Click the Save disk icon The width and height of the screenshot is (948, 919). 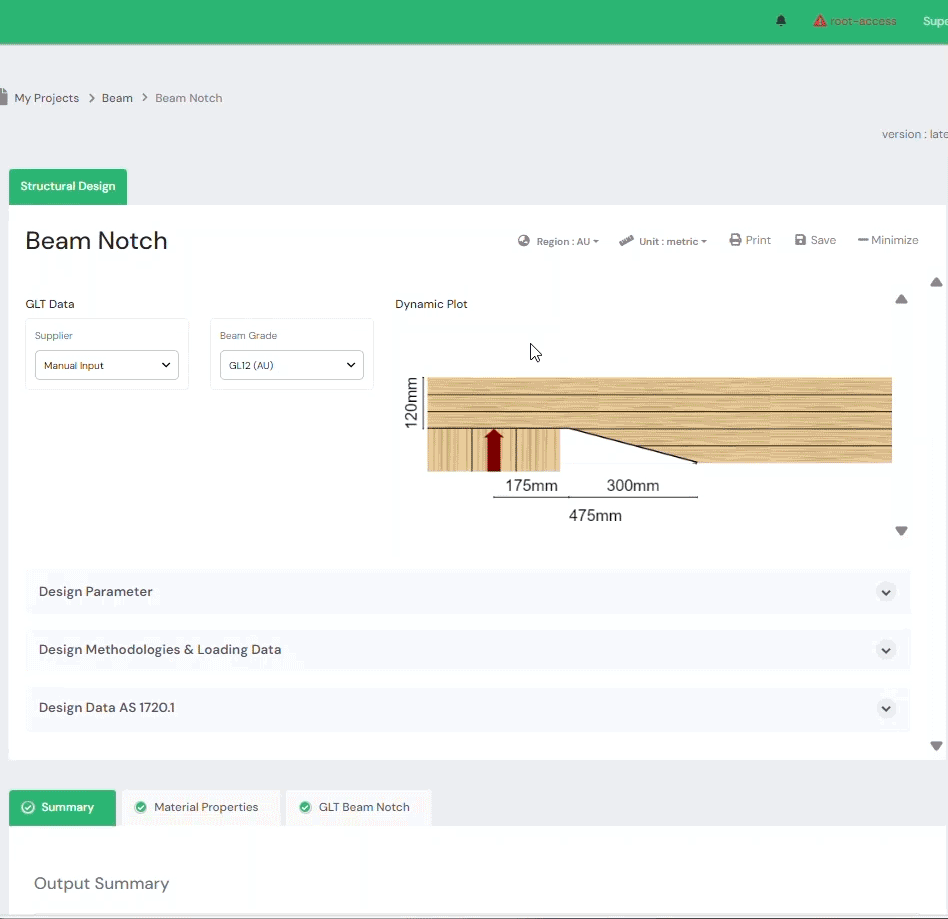click(x=800, y=240)
